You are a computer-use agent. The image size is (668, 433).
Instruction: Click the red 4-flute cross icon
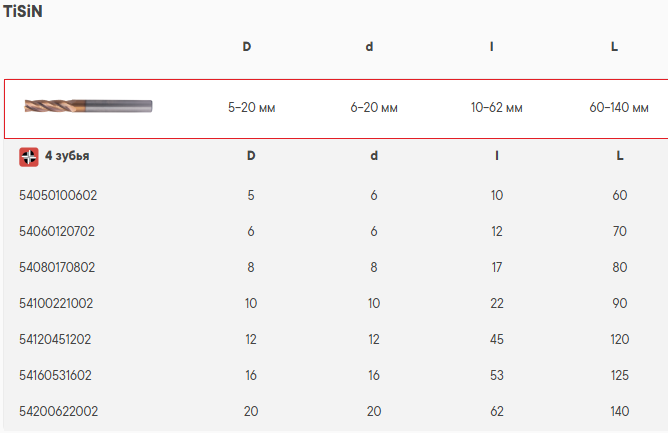pos(29,157)
